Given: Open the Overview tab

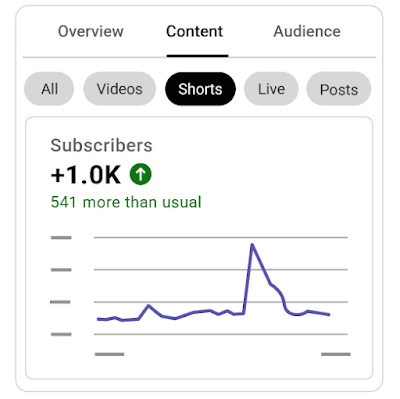Looking at the screenshot, I should pyautogui.click(x=91, y=32).
